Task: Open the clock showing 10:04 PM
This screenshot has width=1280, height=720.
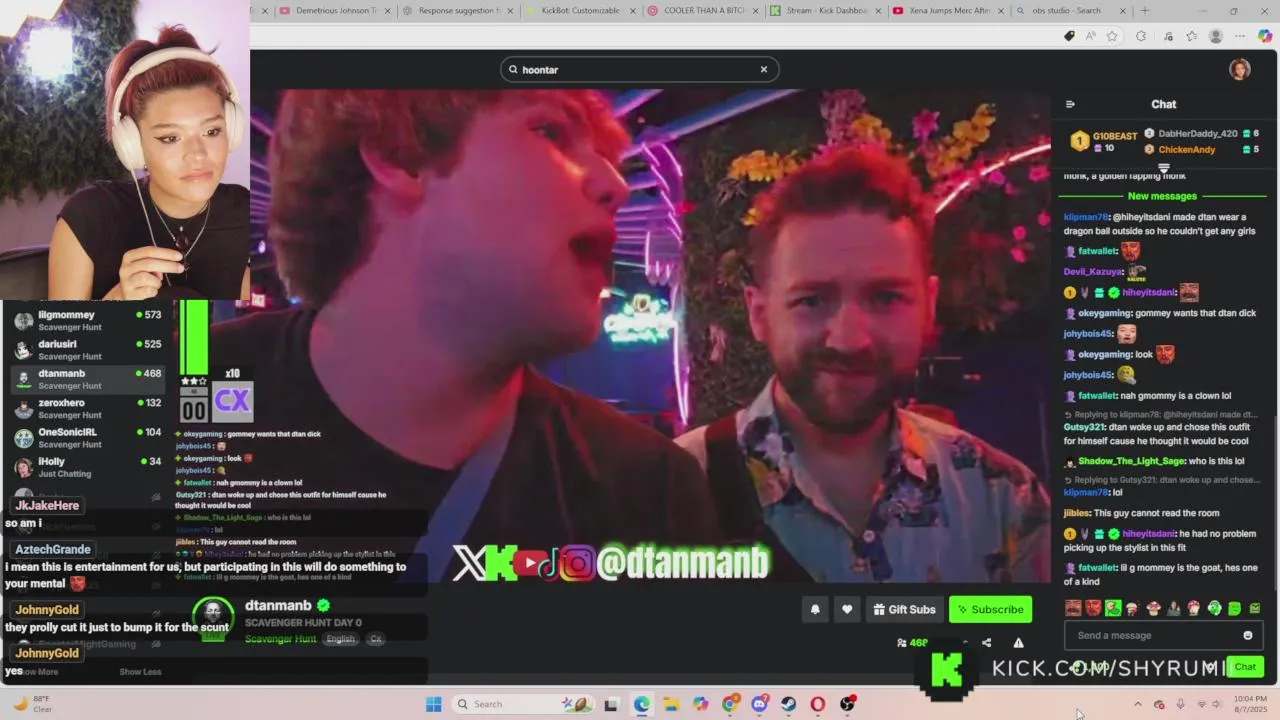Action: [1250, 704]
